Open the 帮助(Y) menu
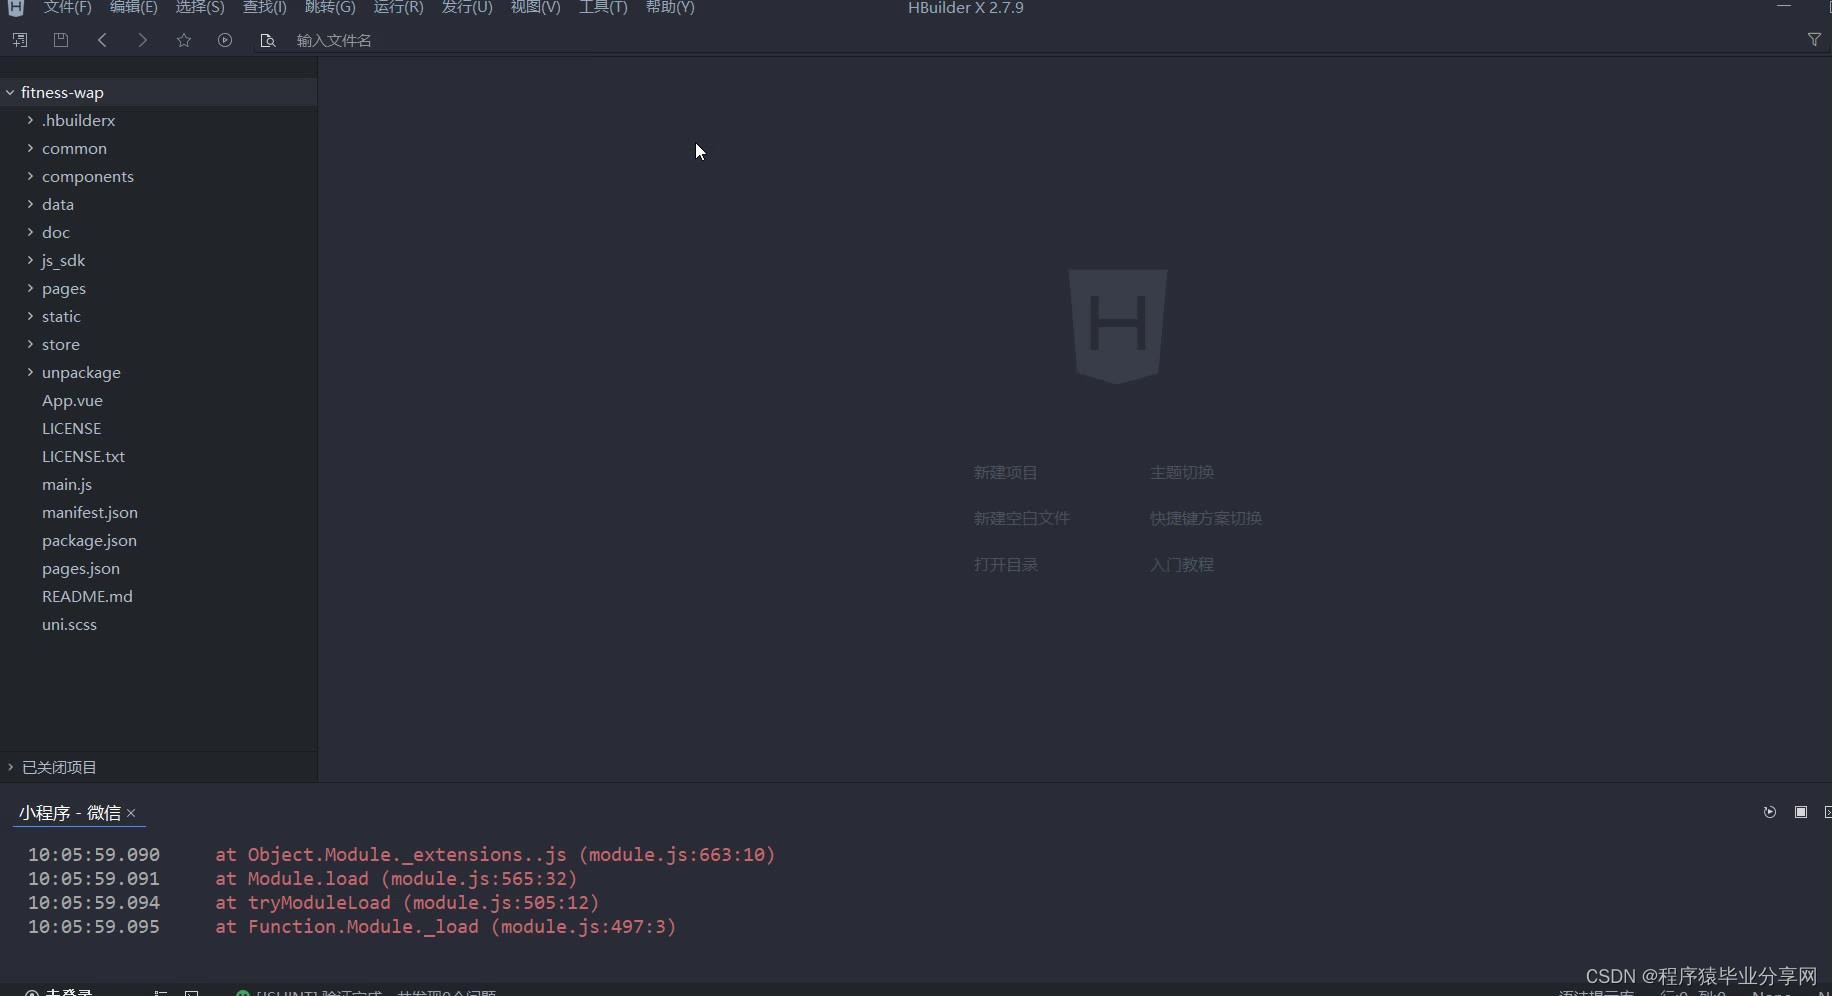 point(670,7)
